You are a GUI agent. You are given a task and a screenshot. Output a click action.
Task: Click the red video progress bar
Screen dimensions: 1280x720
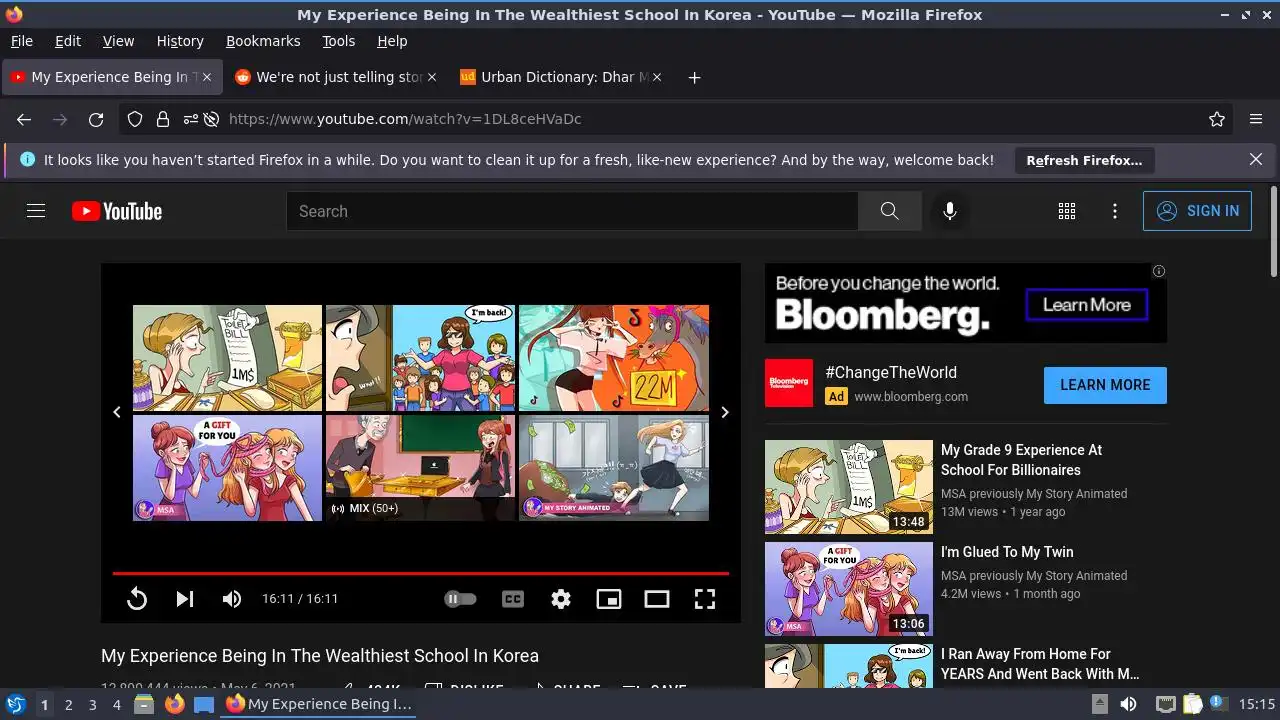[x=420, y=574]
